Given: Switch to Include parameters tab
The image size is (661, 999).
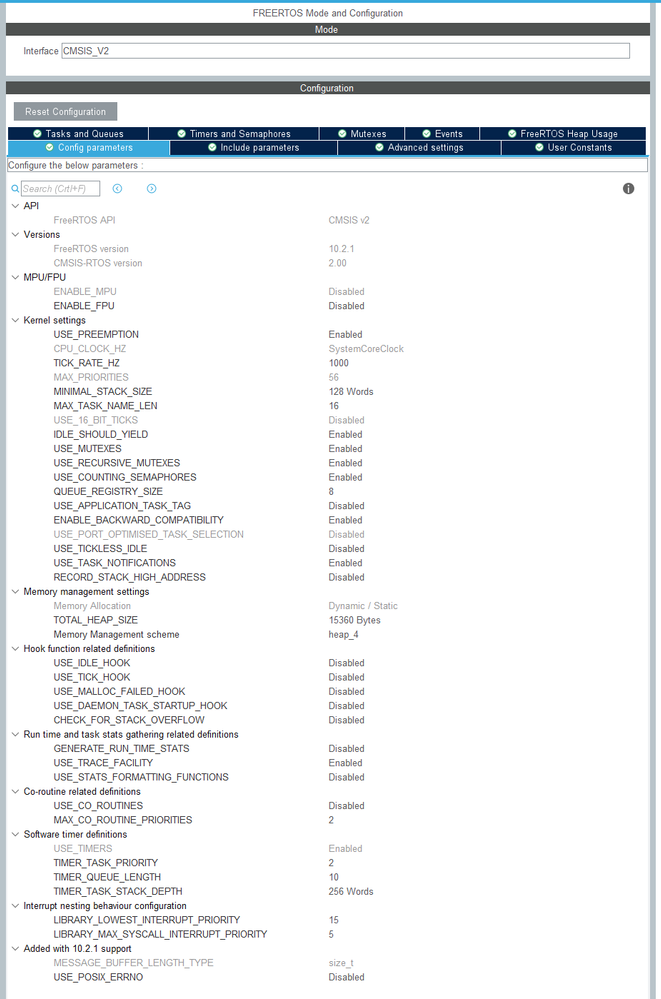Looking at the screenshot, I should coord(253,148).
